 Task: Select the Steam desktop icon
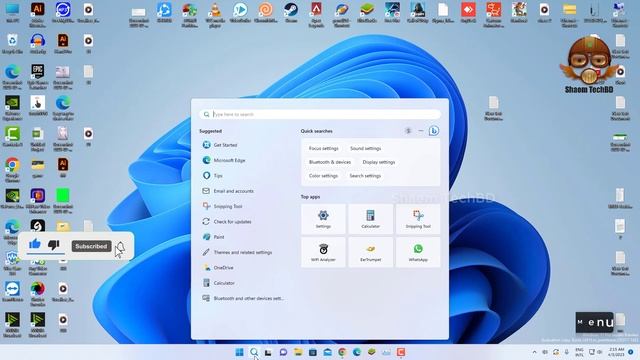point(291,13)
